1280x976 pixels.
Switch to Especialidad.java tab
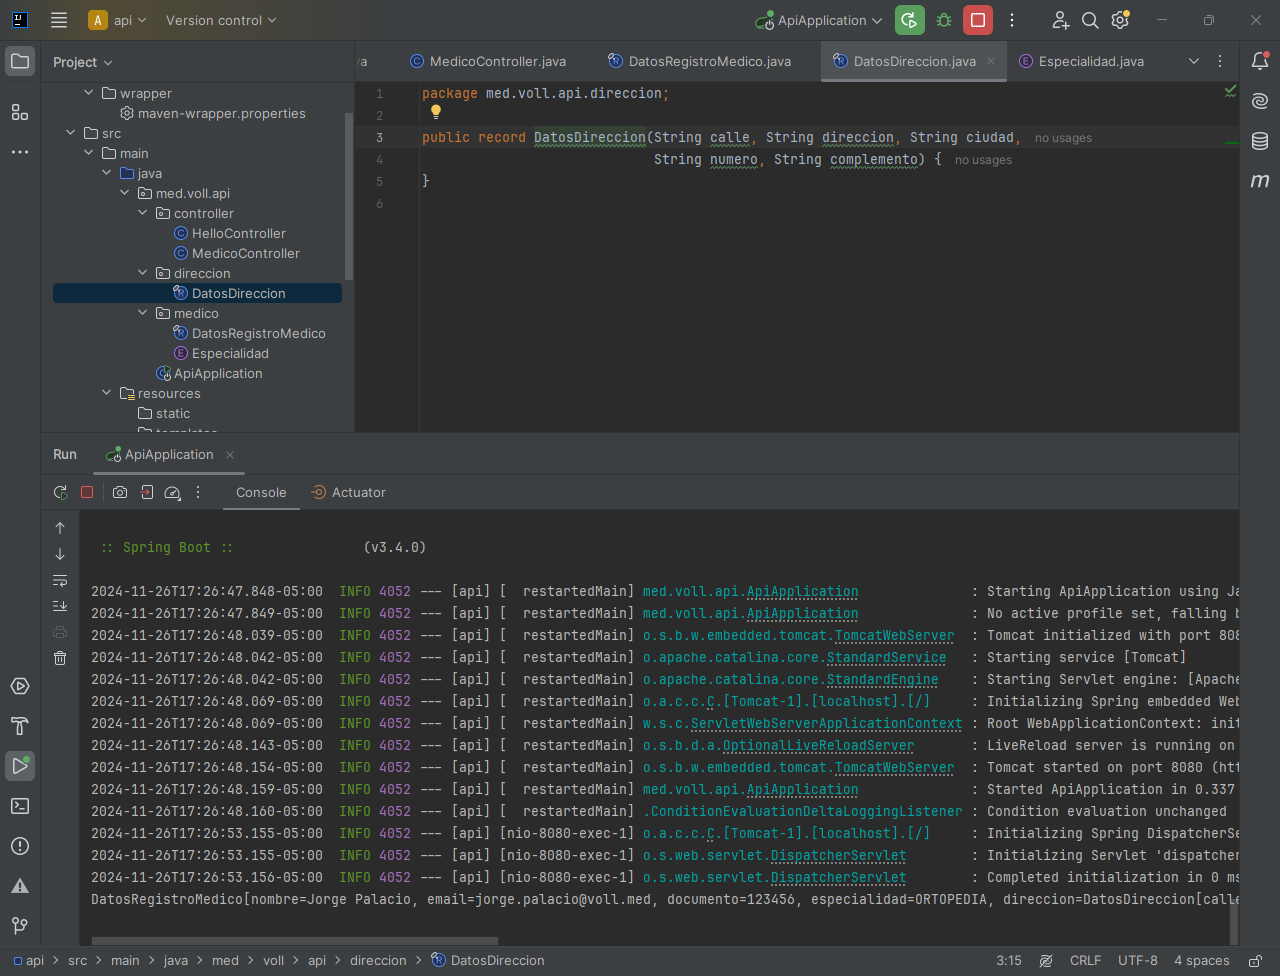[x=1081, y=61]
